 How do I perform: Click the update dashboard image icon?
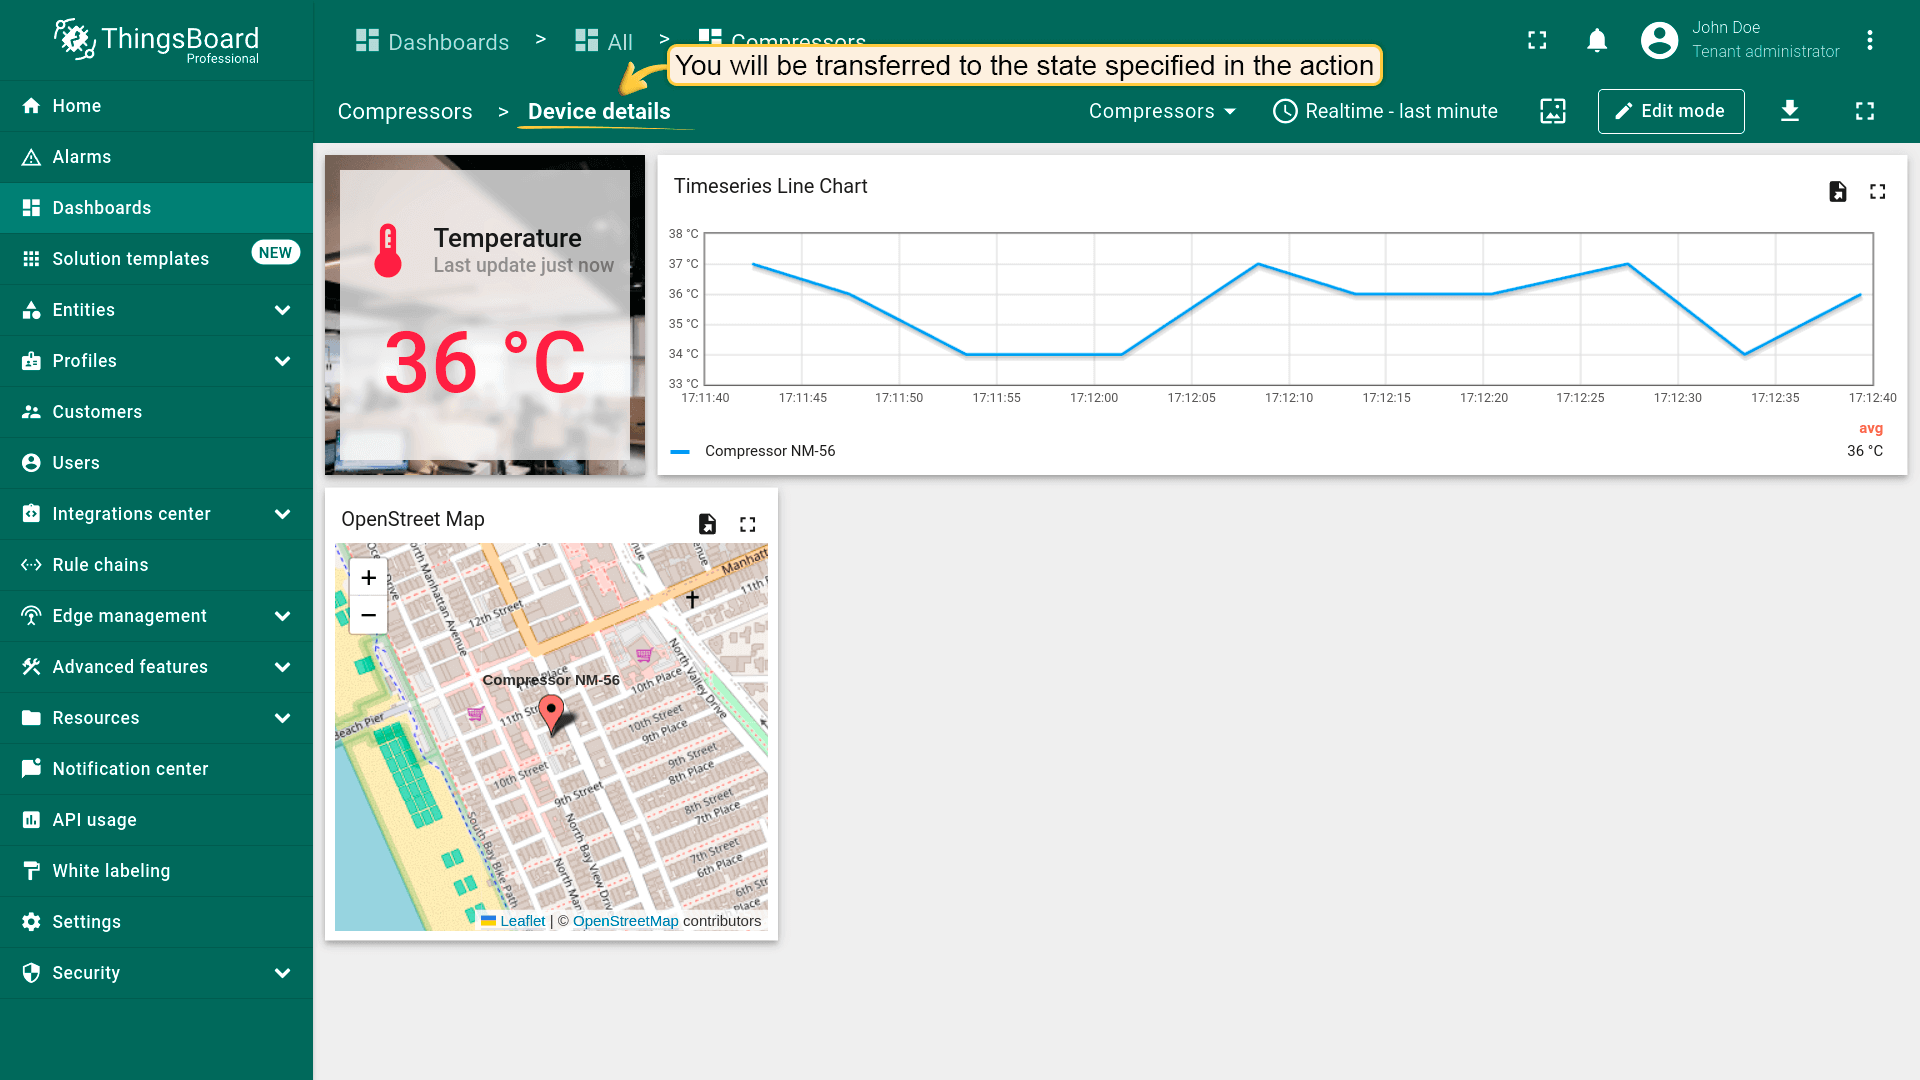[1552, 111]
